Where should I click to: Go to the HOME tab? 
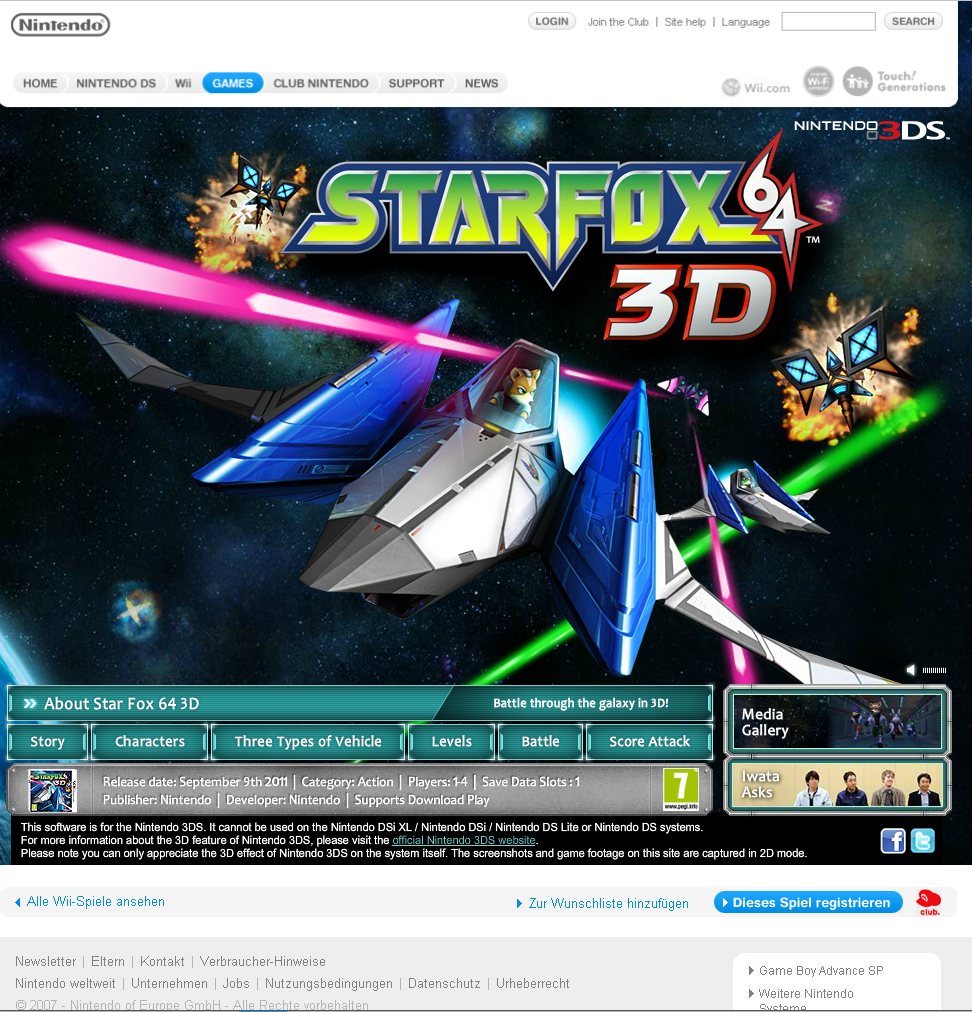coord(40,83)
